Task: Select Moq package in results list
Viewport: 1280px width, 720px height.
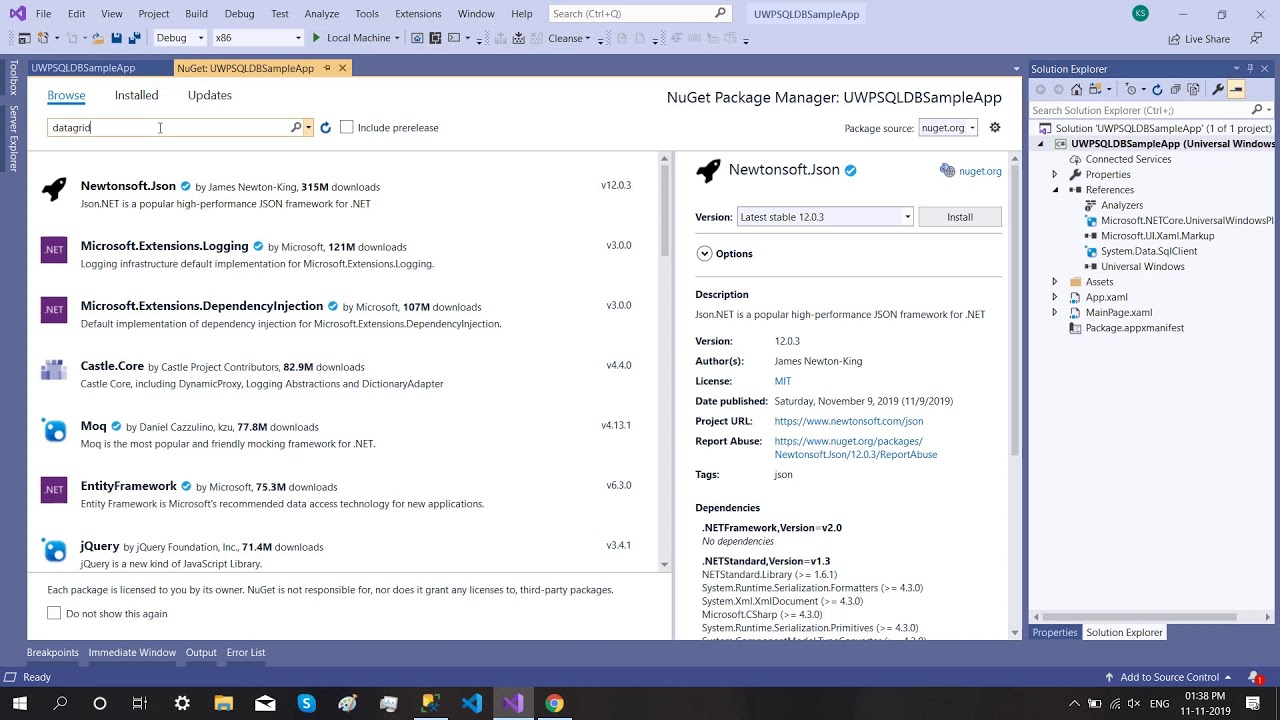Action: pos(344,434)
